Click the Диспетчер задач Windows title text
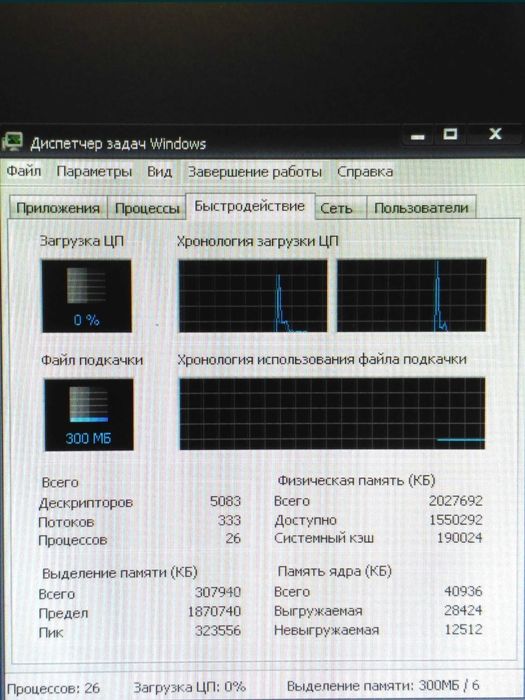This screenshot has height=700, width=525. pyautogui.click(x=118, y=144)
